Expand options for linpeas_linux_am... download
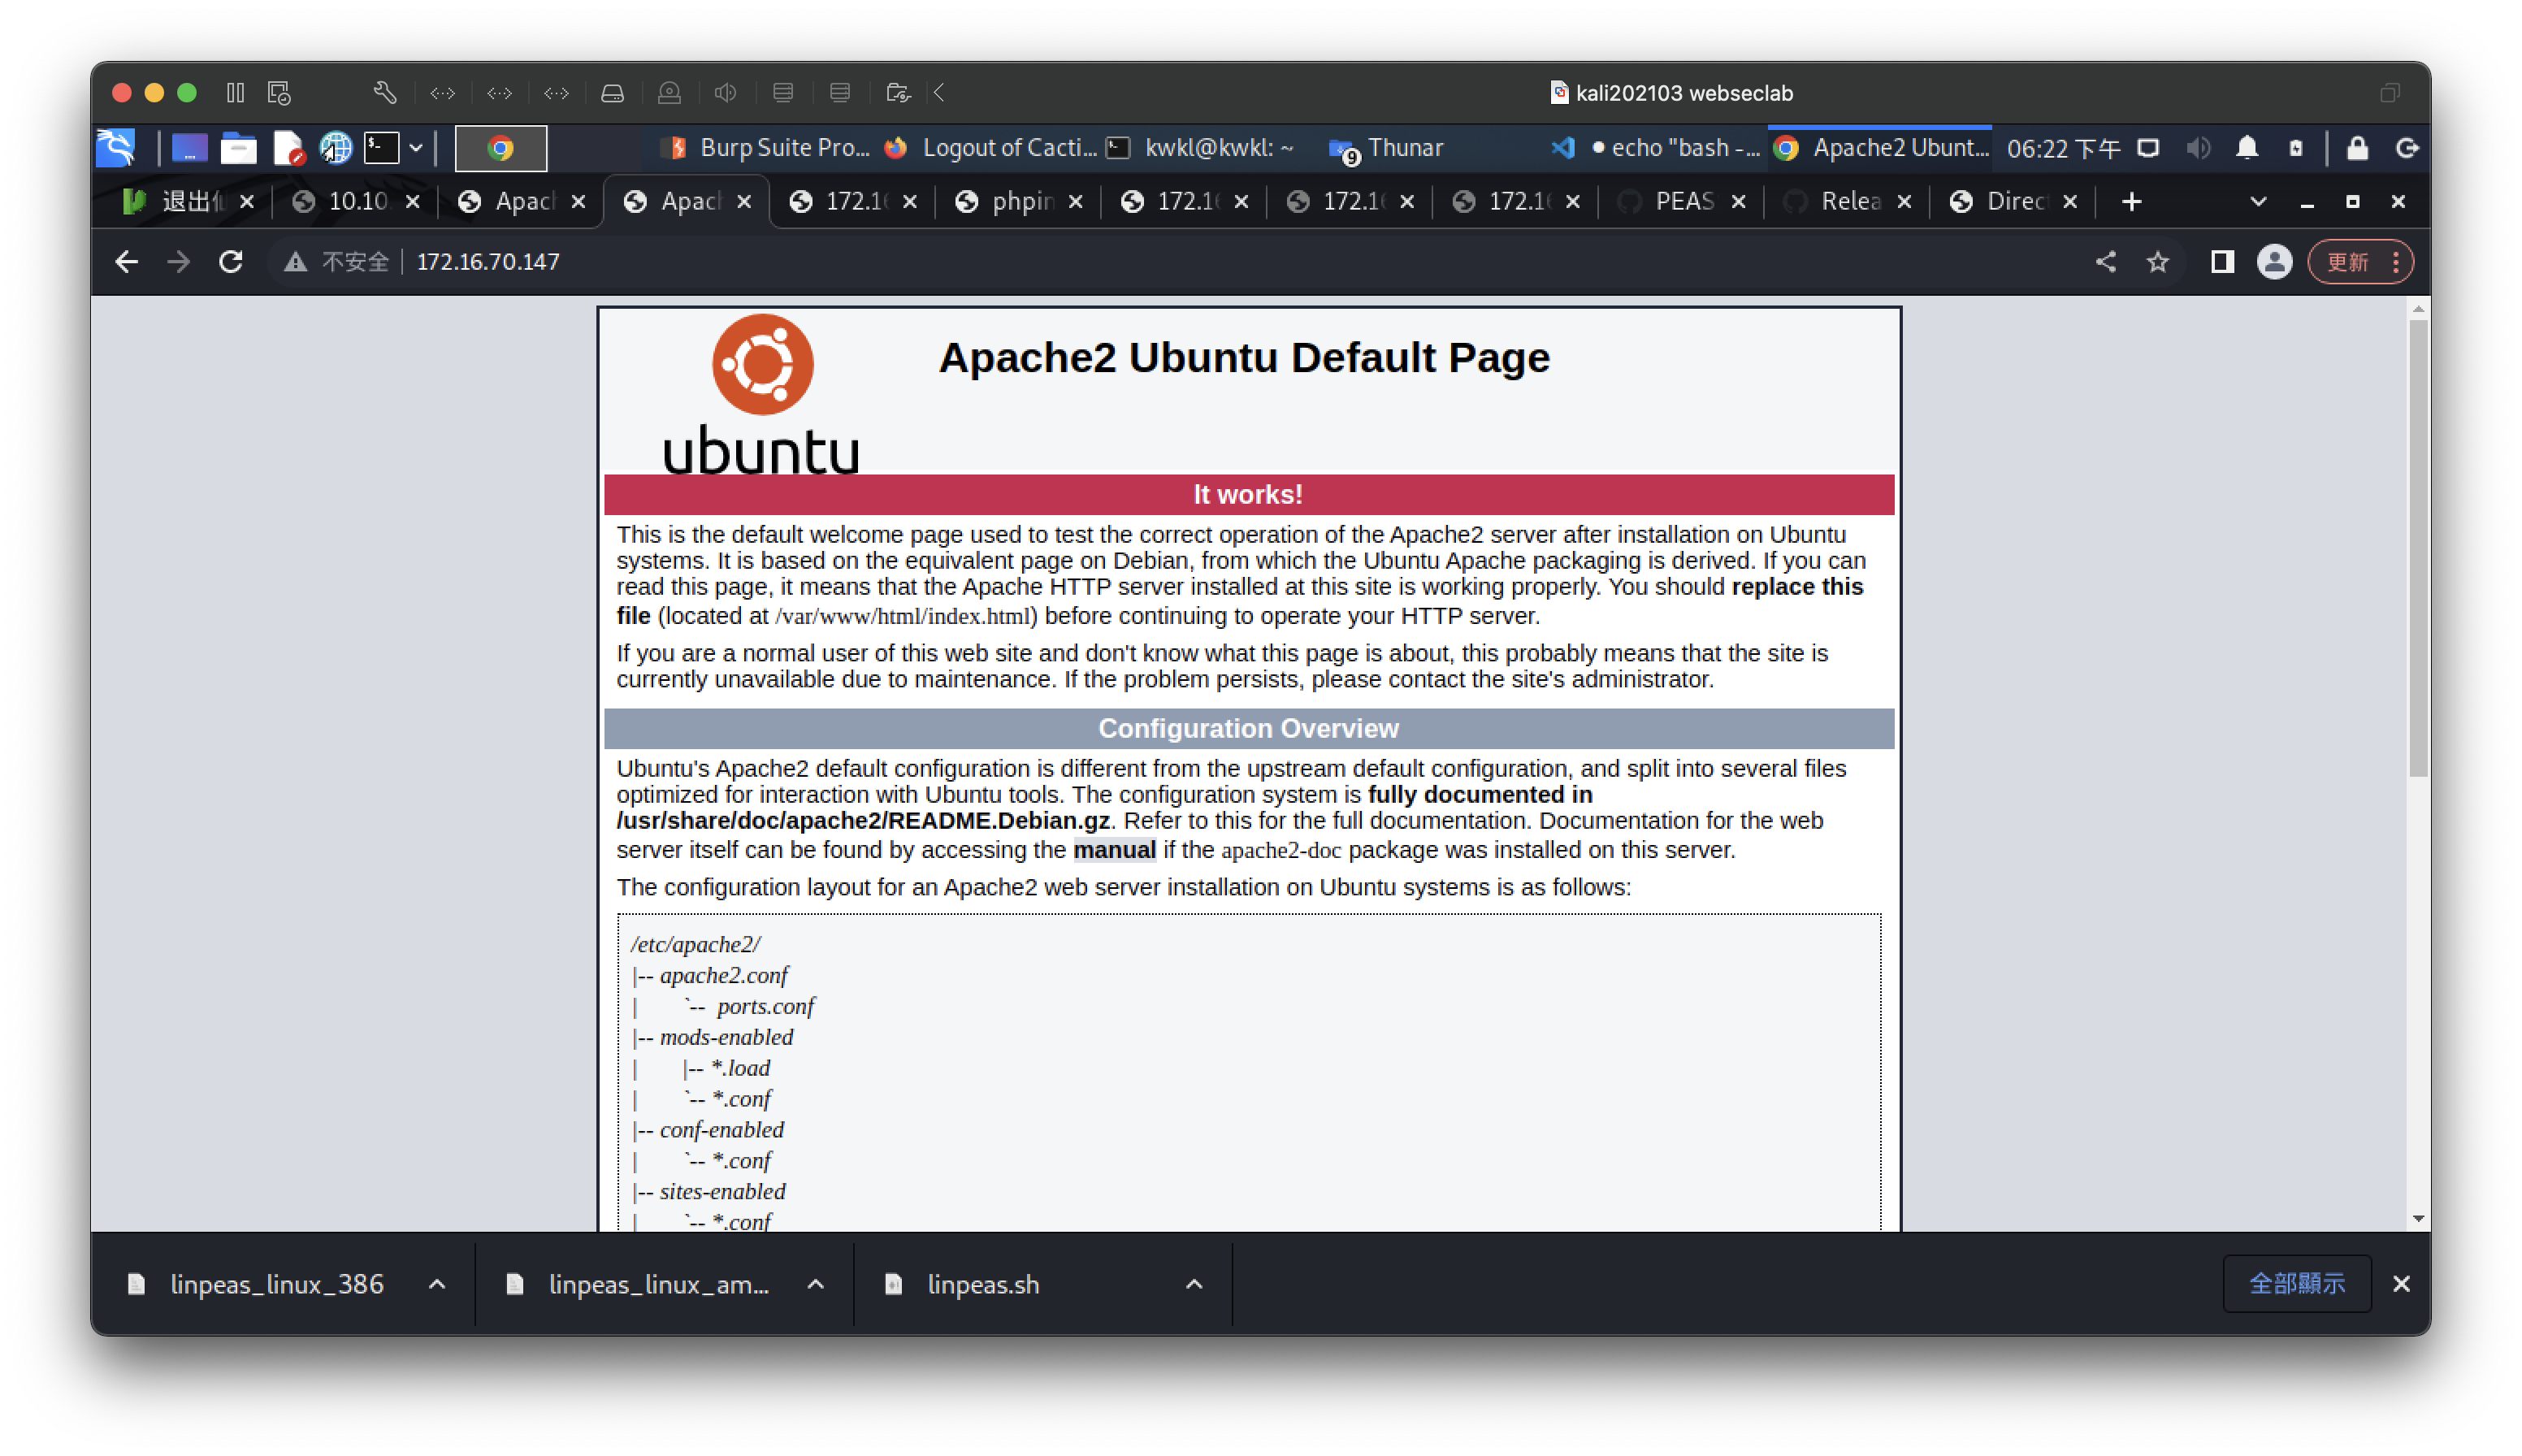The height and width of the screenshot is (1456, 2522). point(815,1285)
